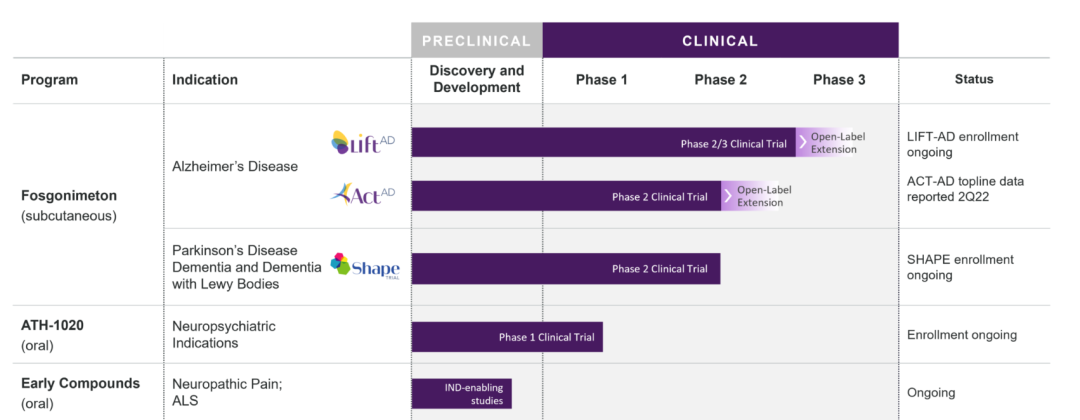Click the SHAPE trial logo
The height and width of the screenshot is (420, 1080).
365,267
